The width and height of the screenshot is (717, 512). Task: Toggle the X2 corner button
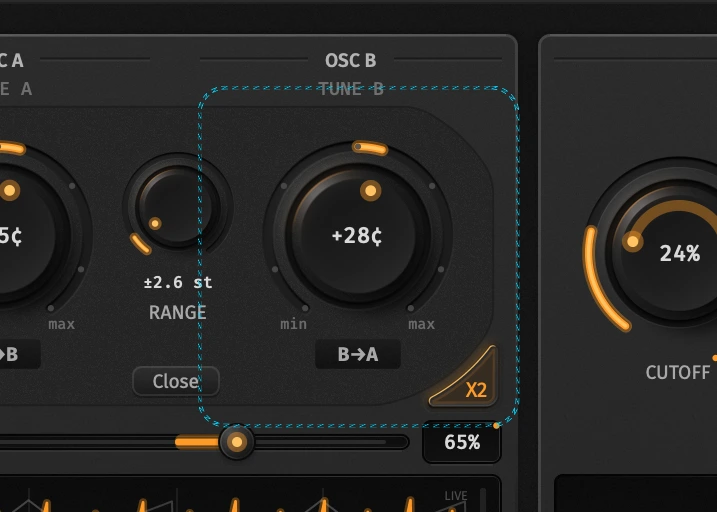469,382
